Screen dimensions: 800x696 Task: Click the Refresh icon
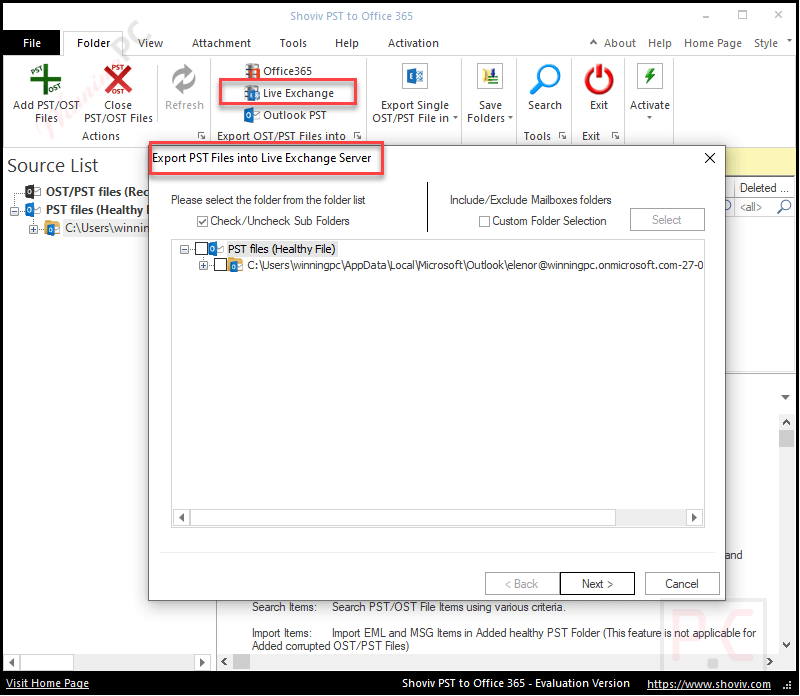[184, 80]
